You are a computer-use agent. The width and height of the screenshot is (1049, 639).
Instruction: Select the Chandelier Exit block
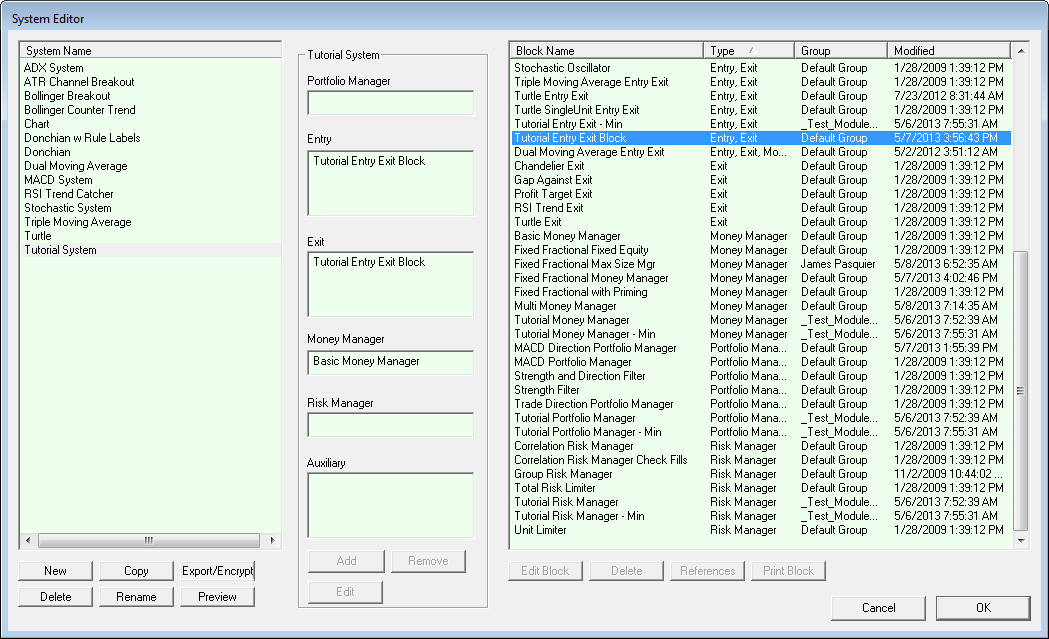[x=549, y=166]
